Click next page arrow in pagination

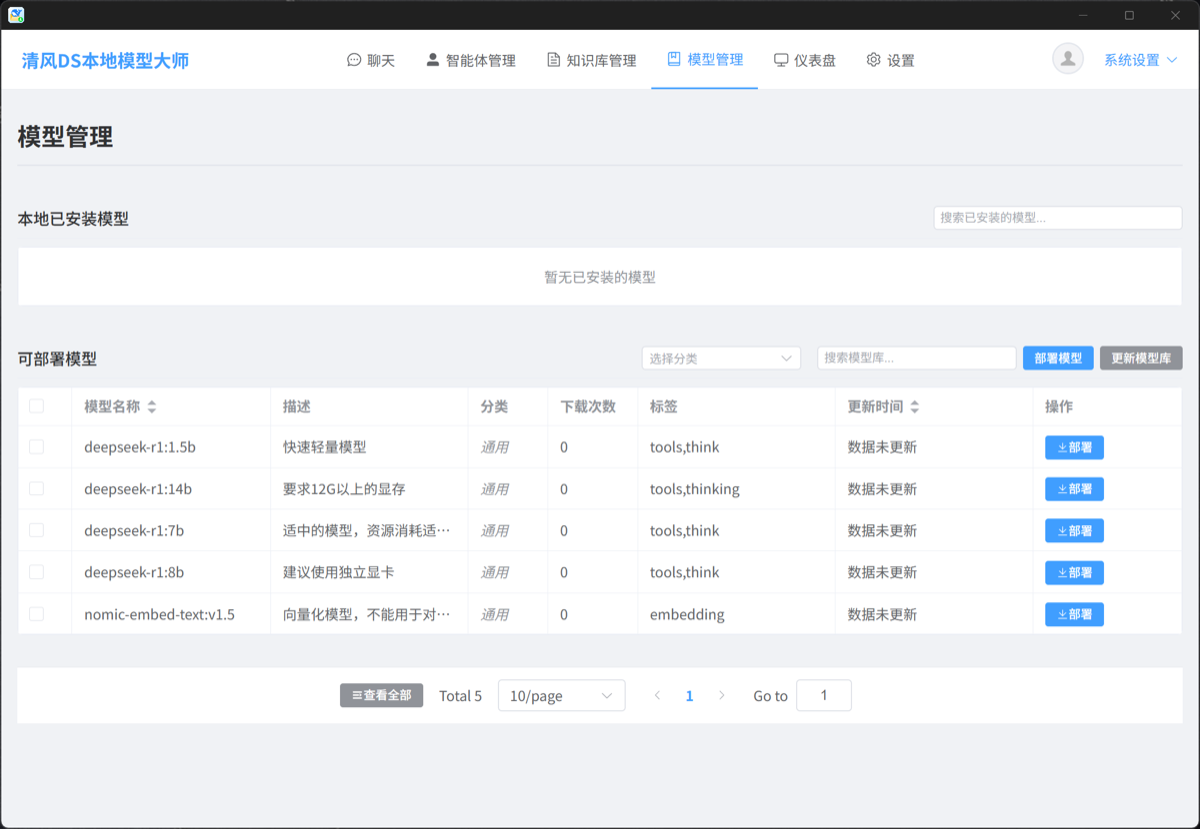pyautogui.click(x=722, y=696)
